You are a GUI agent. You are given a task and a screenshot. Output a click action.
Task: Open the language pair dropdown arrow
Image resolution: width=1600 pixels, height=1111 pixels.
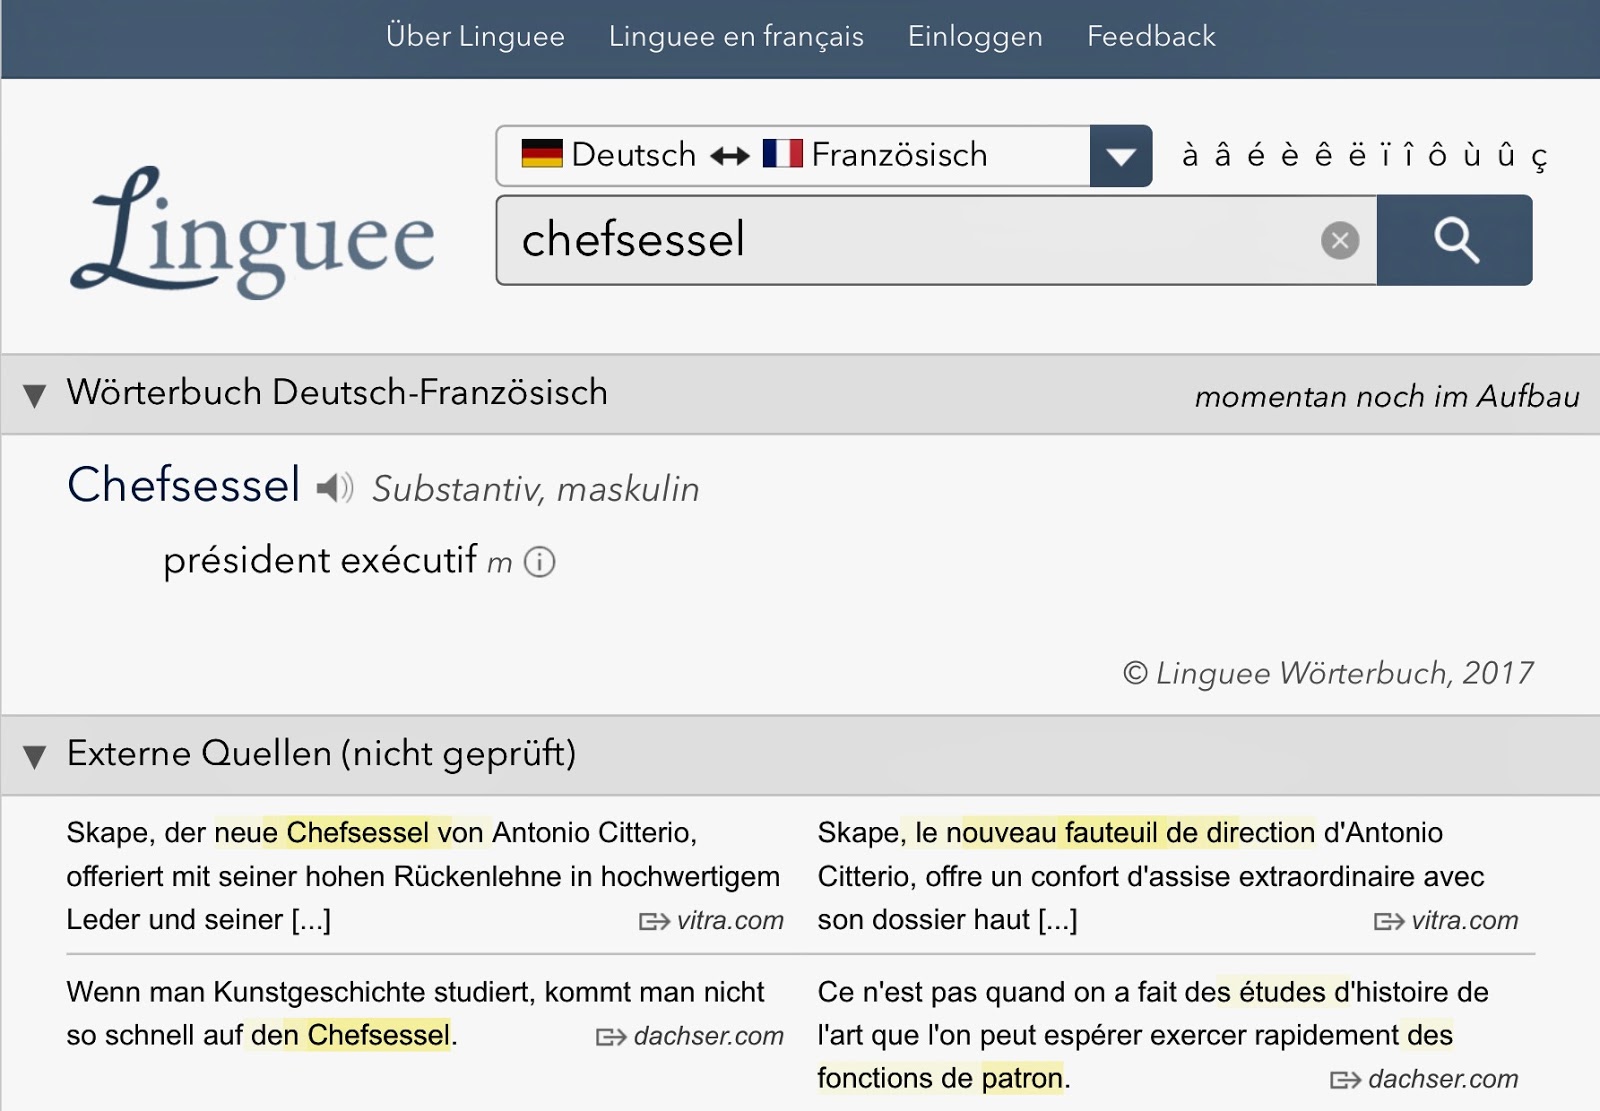pyautogui.click(x=1120, y=156)
